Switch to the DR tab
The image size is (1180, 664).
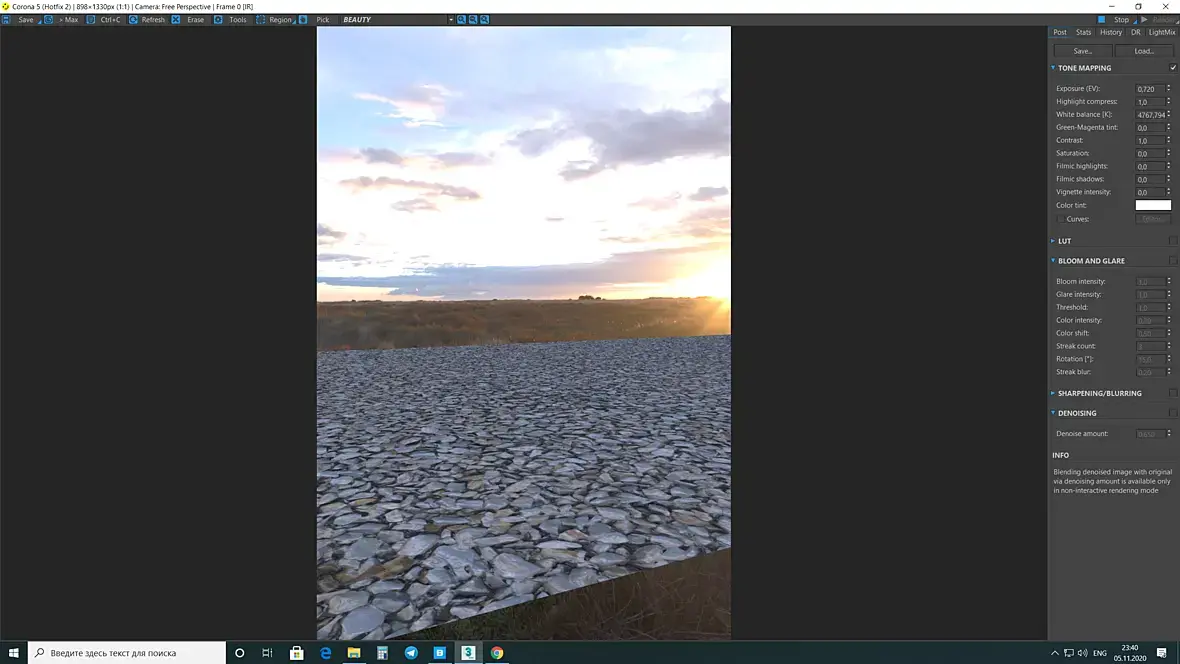click(x=1136, y=32)
